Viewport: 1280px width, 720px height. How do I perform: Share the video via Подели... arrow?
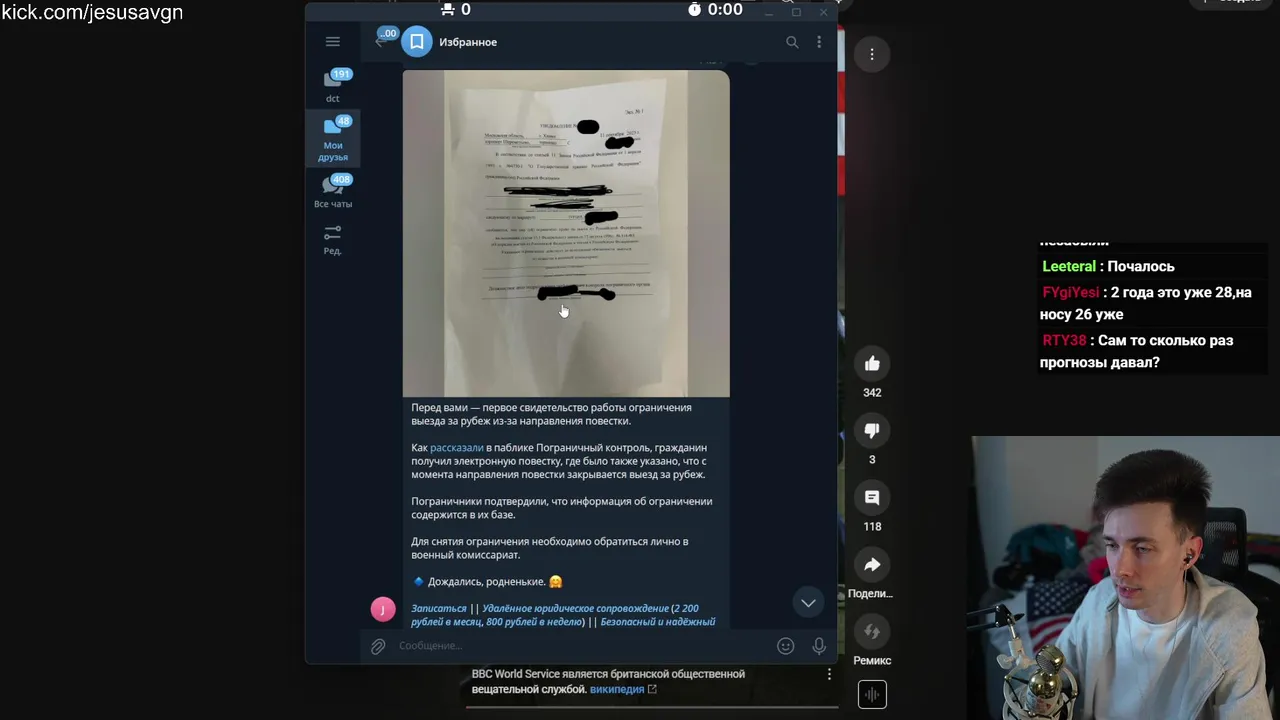(x=872, y=564)
